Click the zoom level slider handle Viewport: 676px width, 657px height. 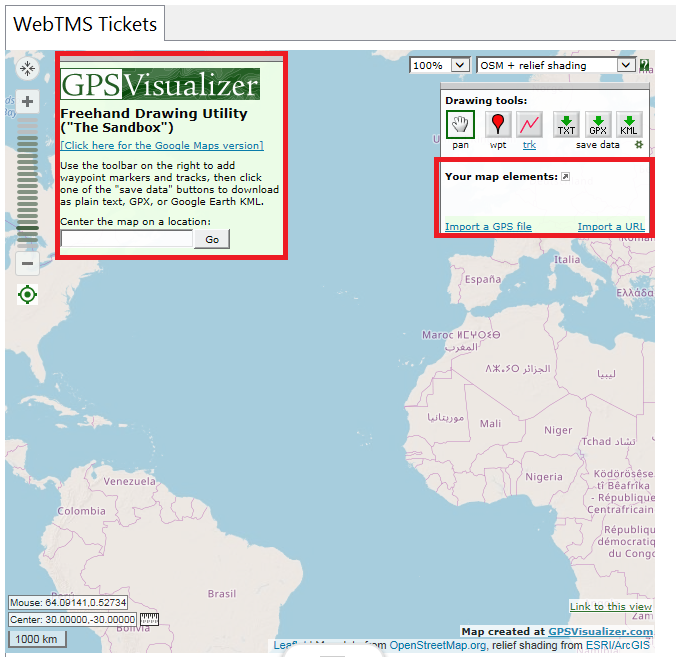tap(27, 228)
